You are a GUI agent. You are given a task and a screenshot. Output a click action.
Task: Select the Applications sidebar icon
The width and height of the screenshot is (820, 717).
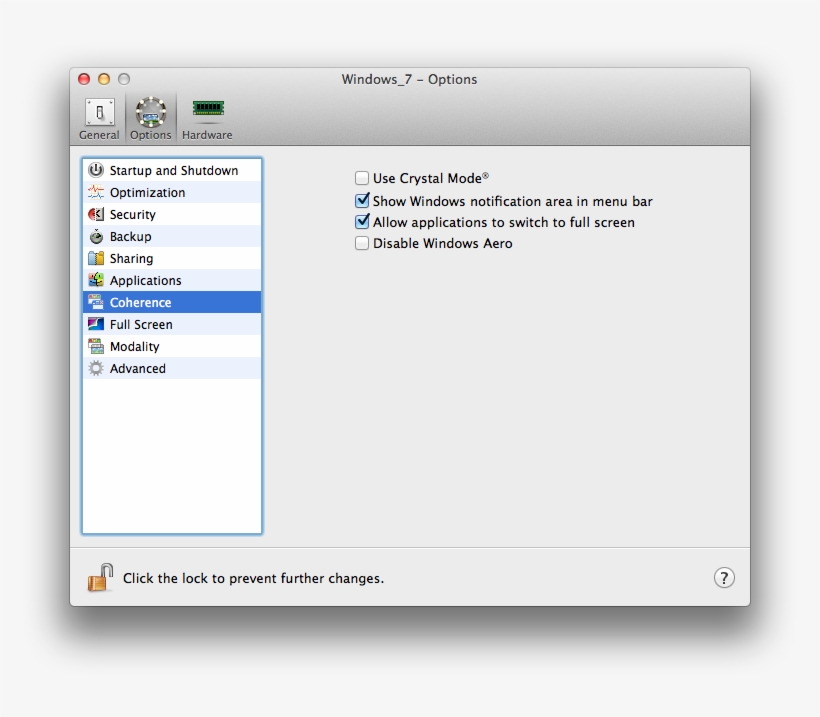pos(96,280)
